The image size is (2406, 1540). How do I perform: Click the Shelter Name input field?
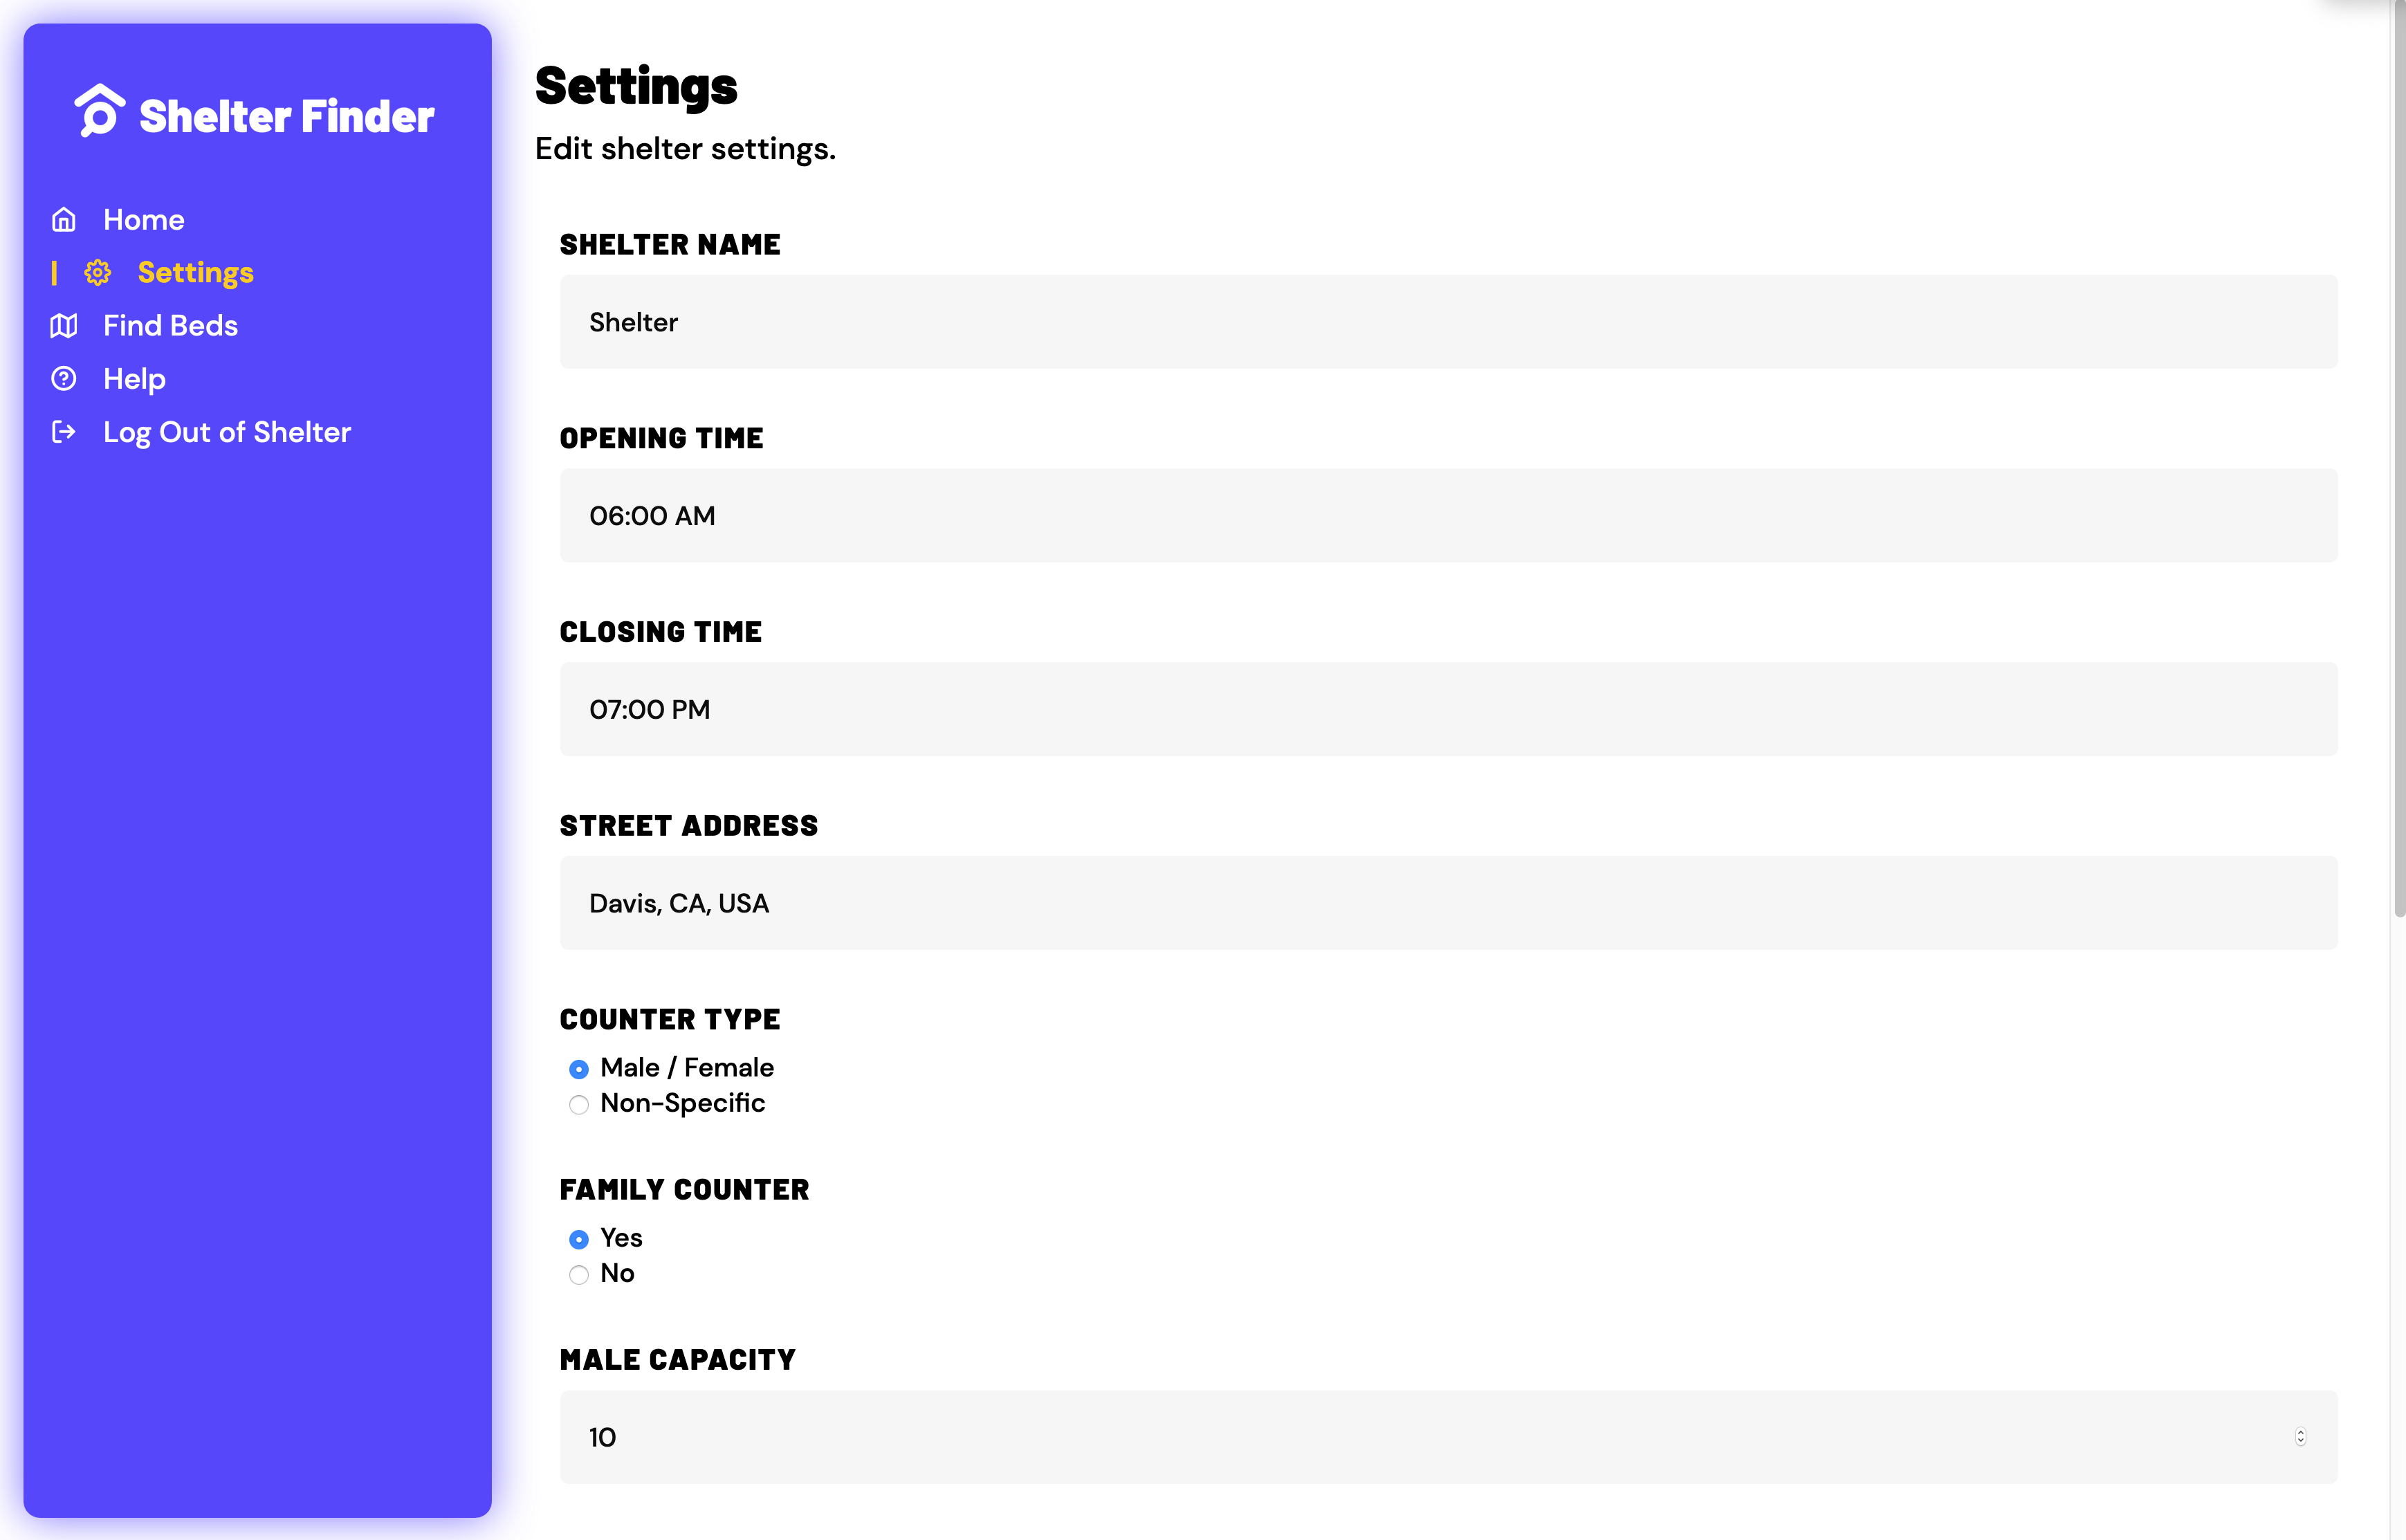pyautogui.click(x=1448, y=322)
